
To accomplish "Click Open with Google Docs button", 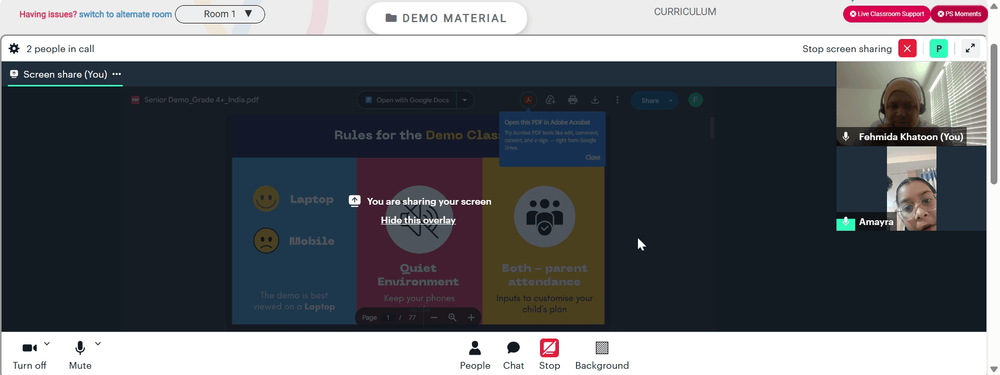I will click(407, 100).
